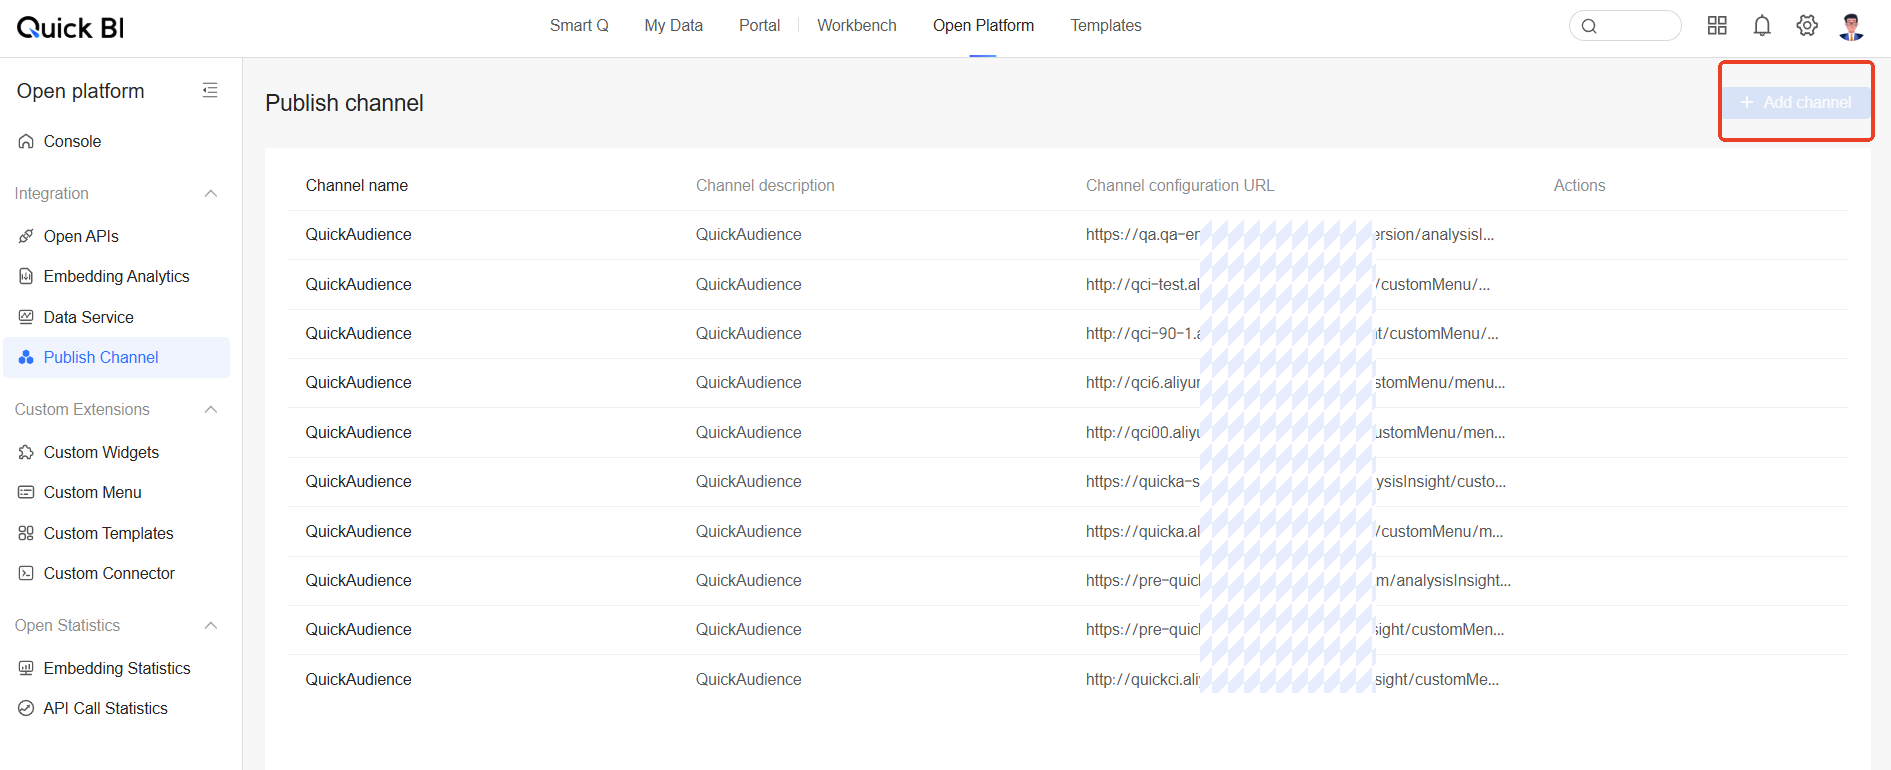Open the My Data tab

673,26
